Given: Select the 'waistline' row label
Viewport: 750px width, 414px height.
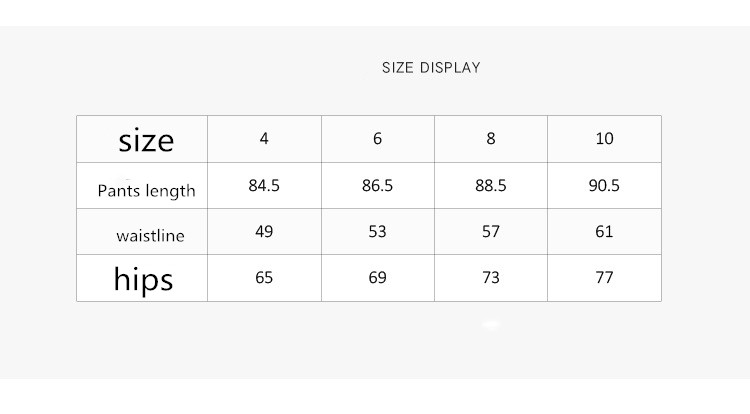Looking at the screenshot, I should 150,237.
